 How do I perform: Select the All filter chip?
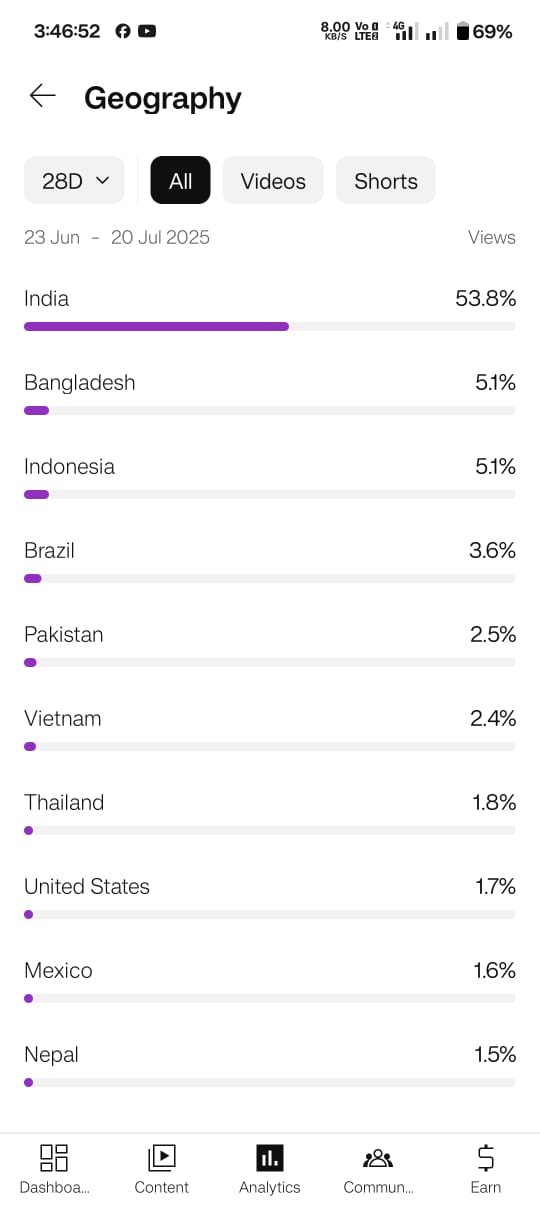pyautogui.click(x=181, y=180)
